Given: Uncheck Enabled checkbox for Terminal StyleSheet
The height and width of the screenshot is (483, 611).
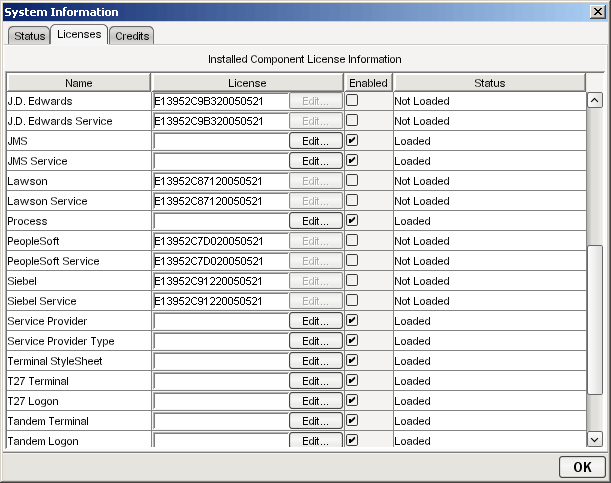Looking at the screenshot, I should tap(352, 360).
